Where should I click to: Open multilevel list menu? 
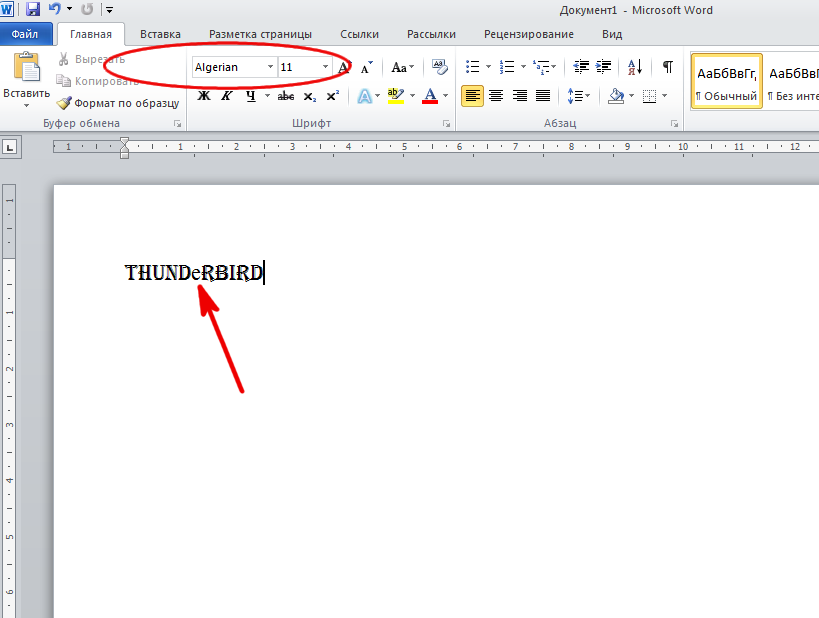coord(542,67)
